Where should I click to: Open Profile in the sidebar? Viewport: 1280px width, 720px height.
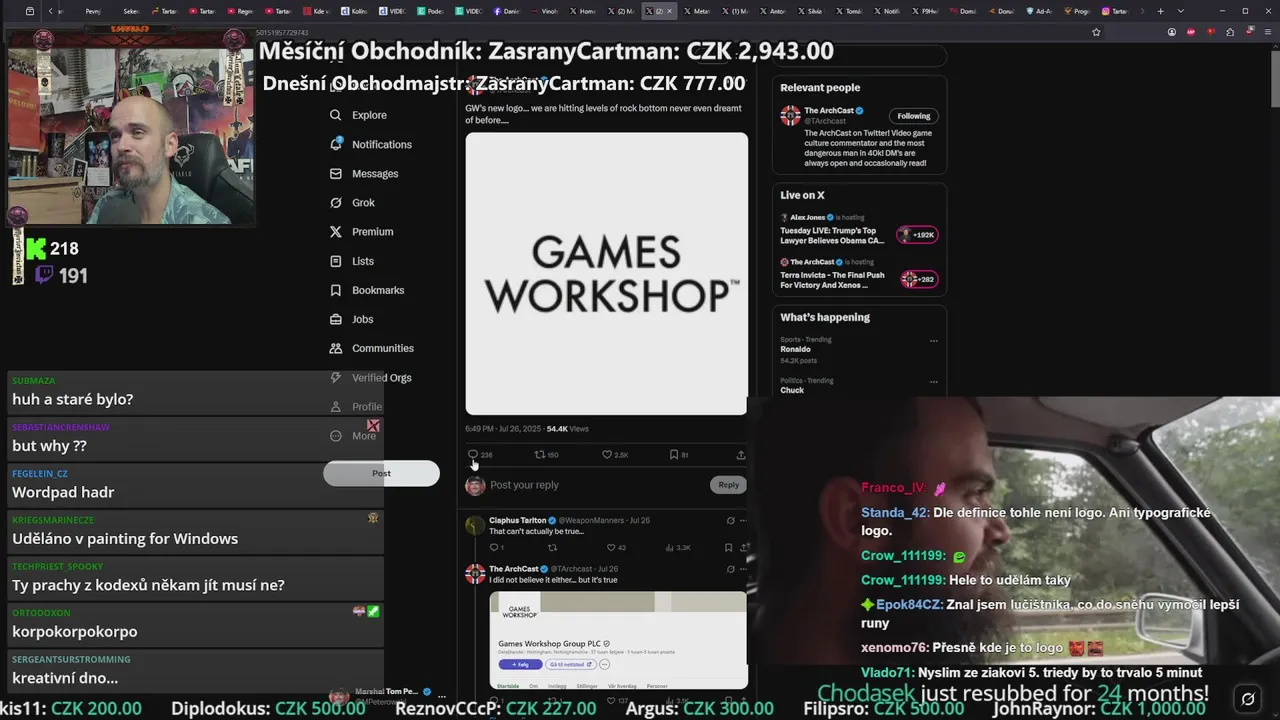coord(356,406)
